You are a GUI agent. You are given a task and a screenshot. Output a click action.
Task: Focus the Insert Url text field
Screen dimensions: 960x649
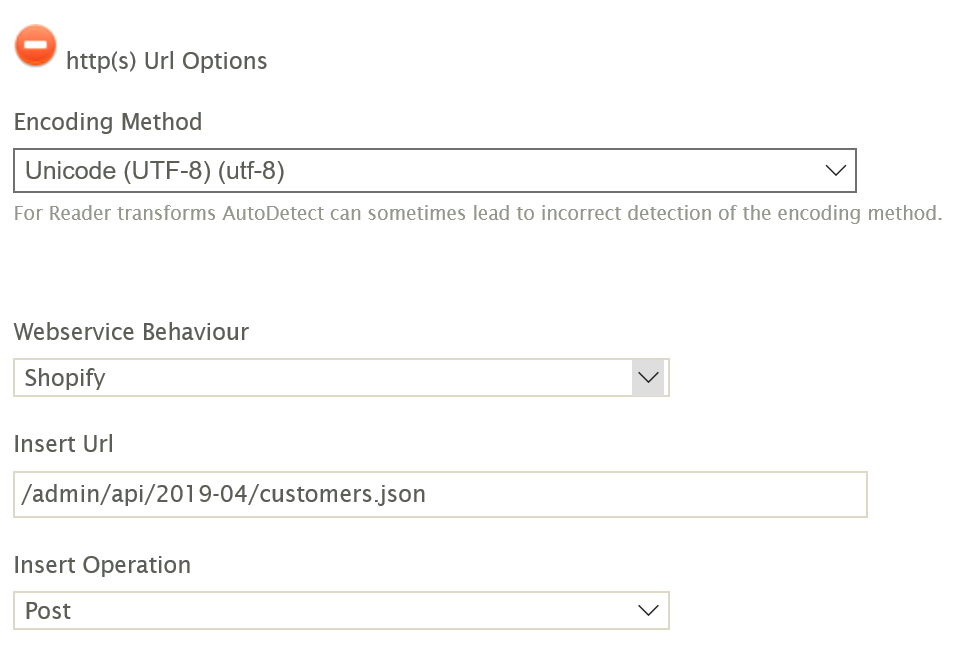click(x=440, y=495)
